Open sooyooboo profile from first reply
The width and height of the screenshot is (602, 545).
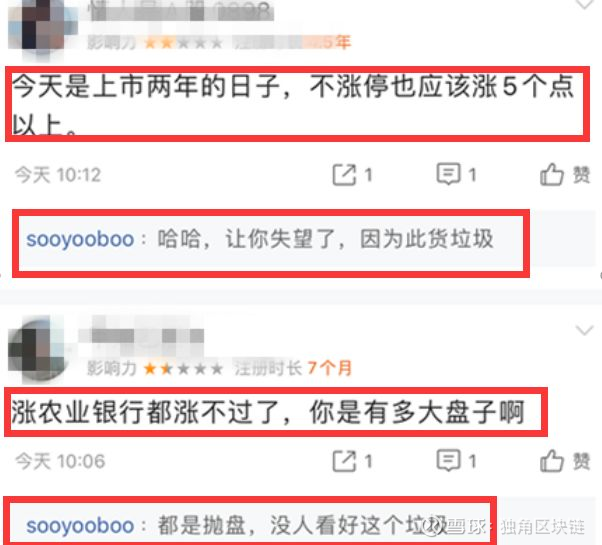(x=80, y=239)
